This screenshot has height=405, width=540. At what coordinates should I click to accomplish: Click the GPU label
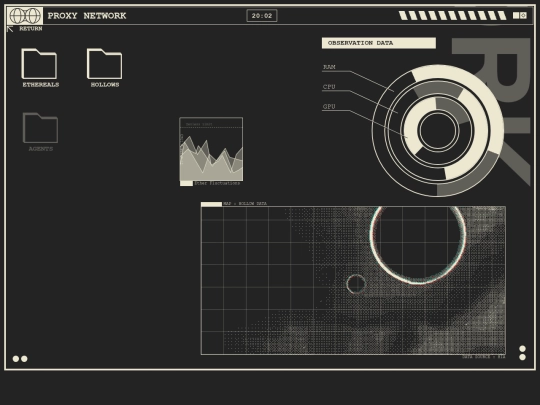[329, 106]
